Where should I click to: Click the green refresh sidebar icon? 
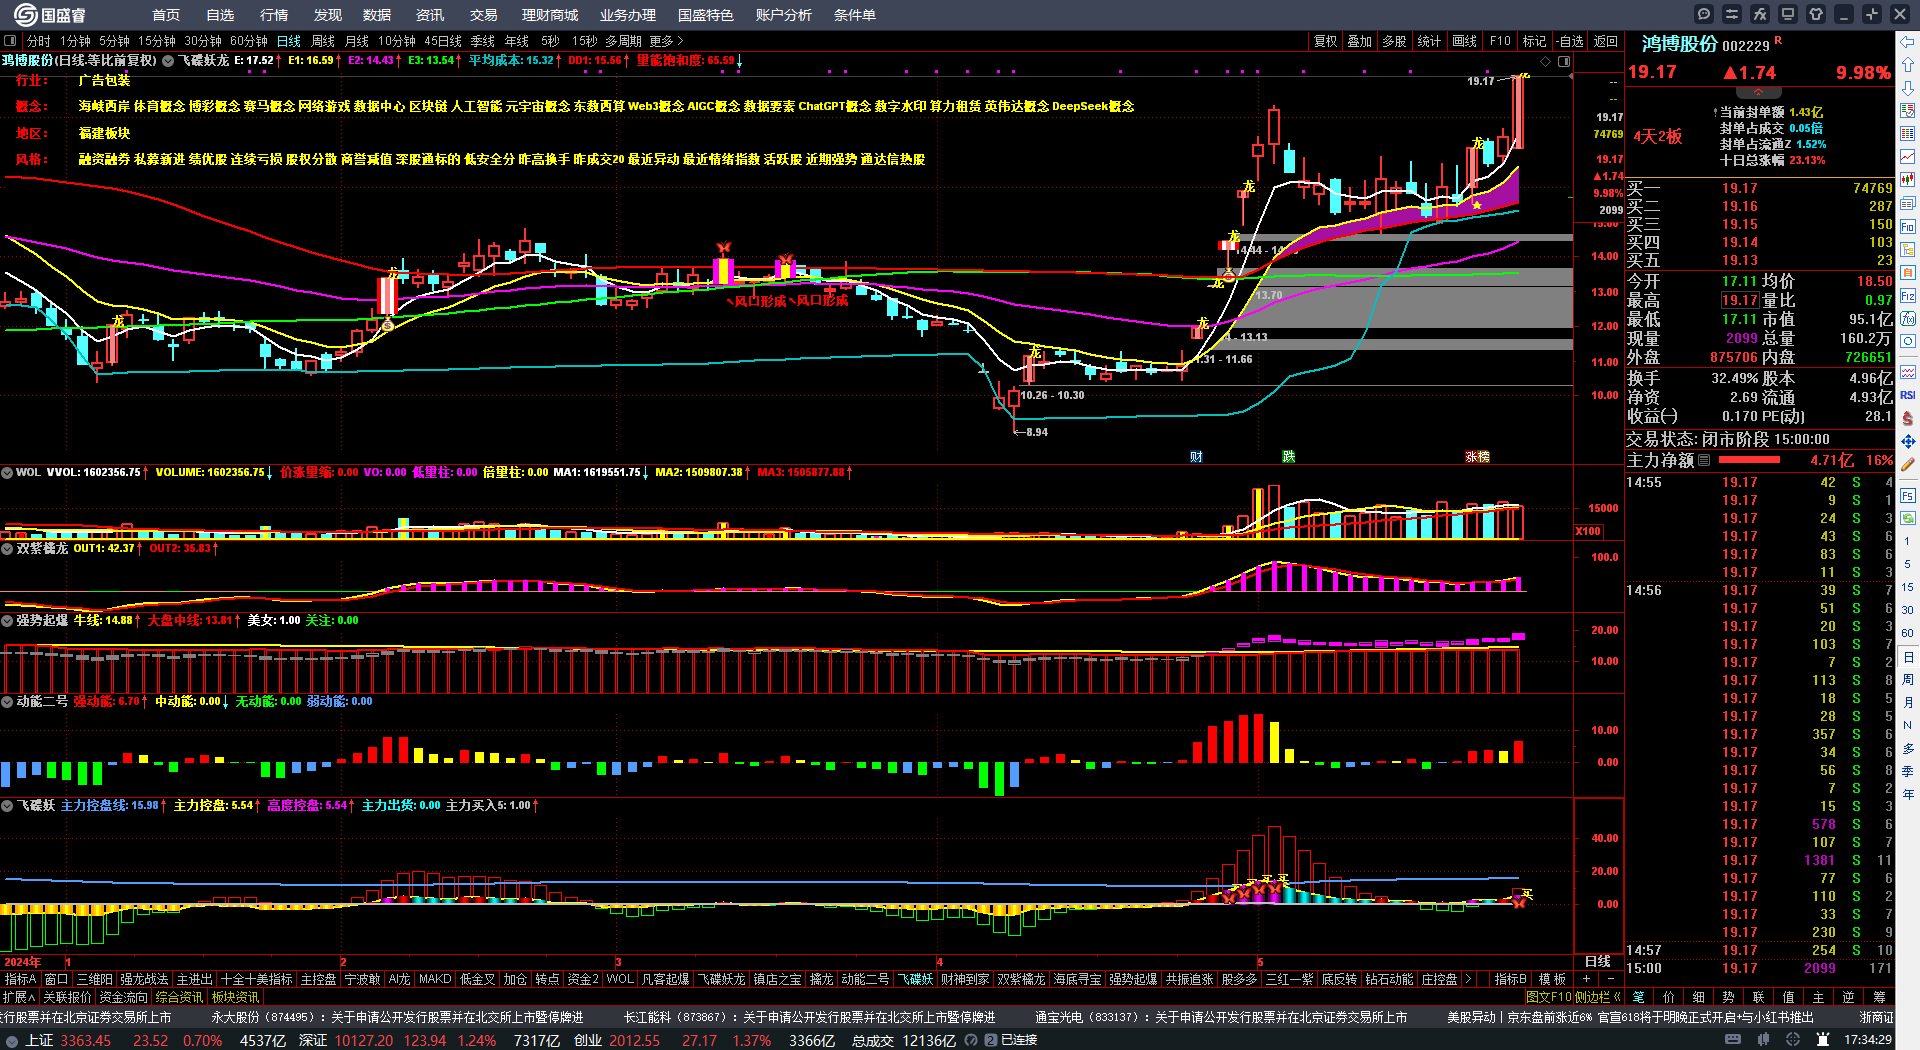point(1908,519)
